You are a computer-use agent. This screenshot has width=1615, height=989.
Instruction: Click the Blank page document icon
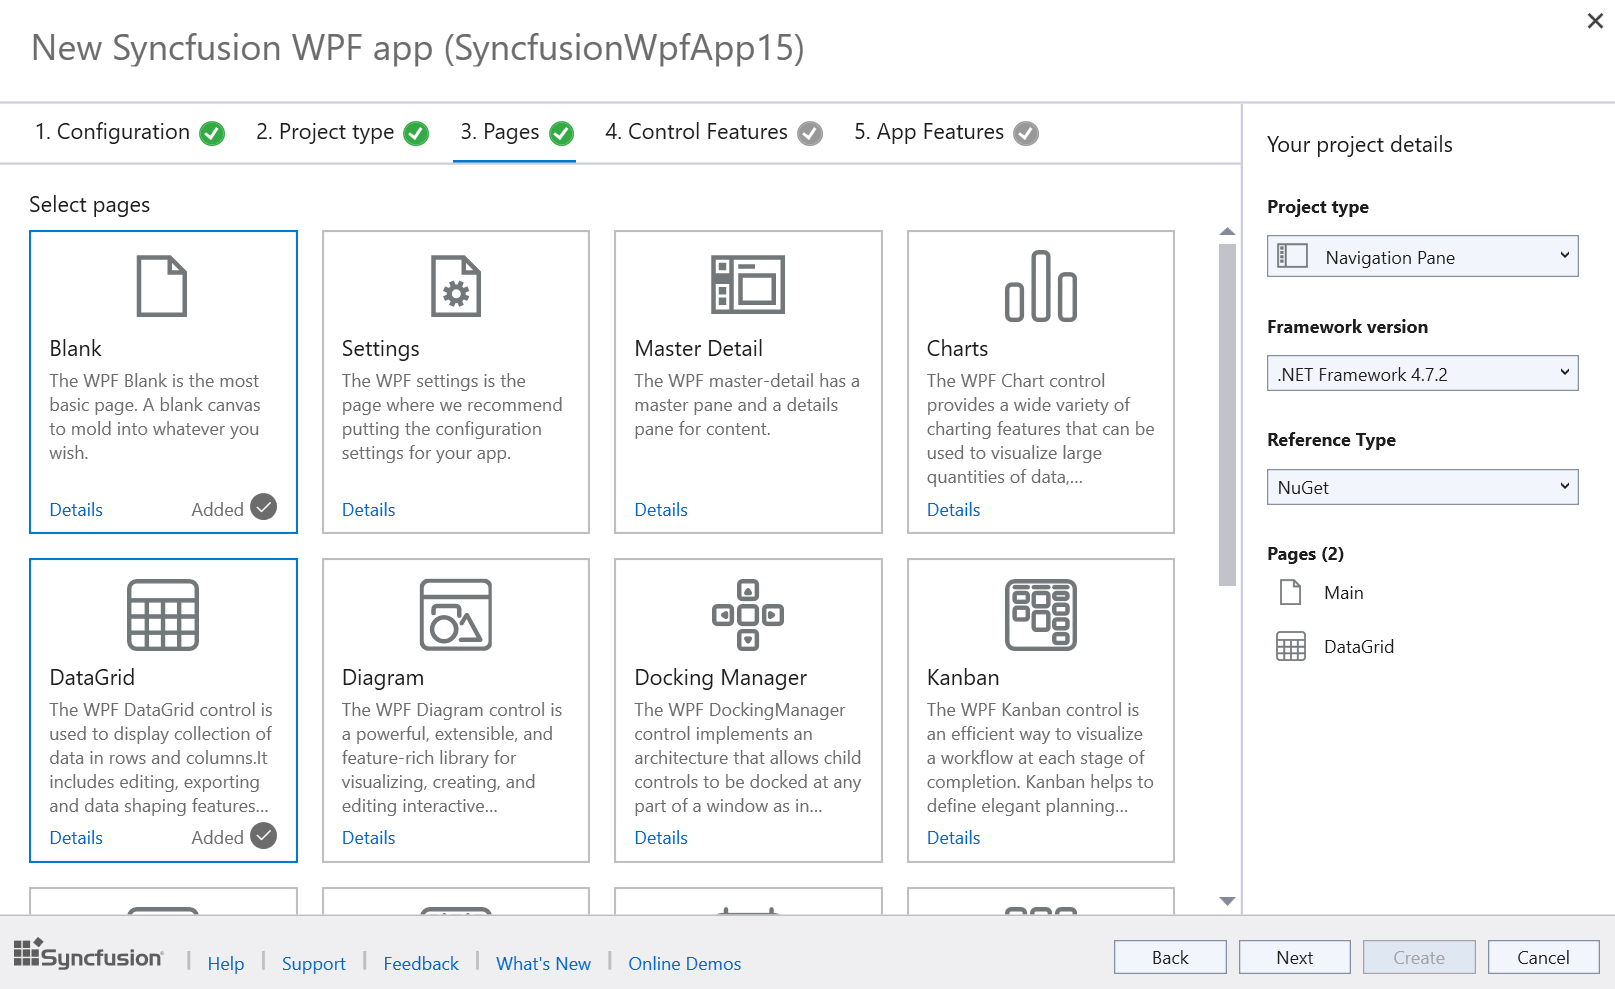coord(162,286)
